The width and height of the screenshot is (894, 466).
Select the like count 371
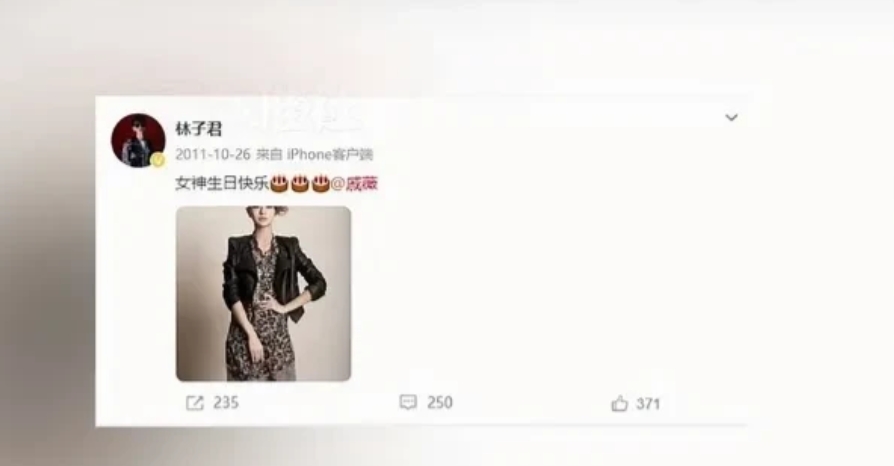[648, 404]
